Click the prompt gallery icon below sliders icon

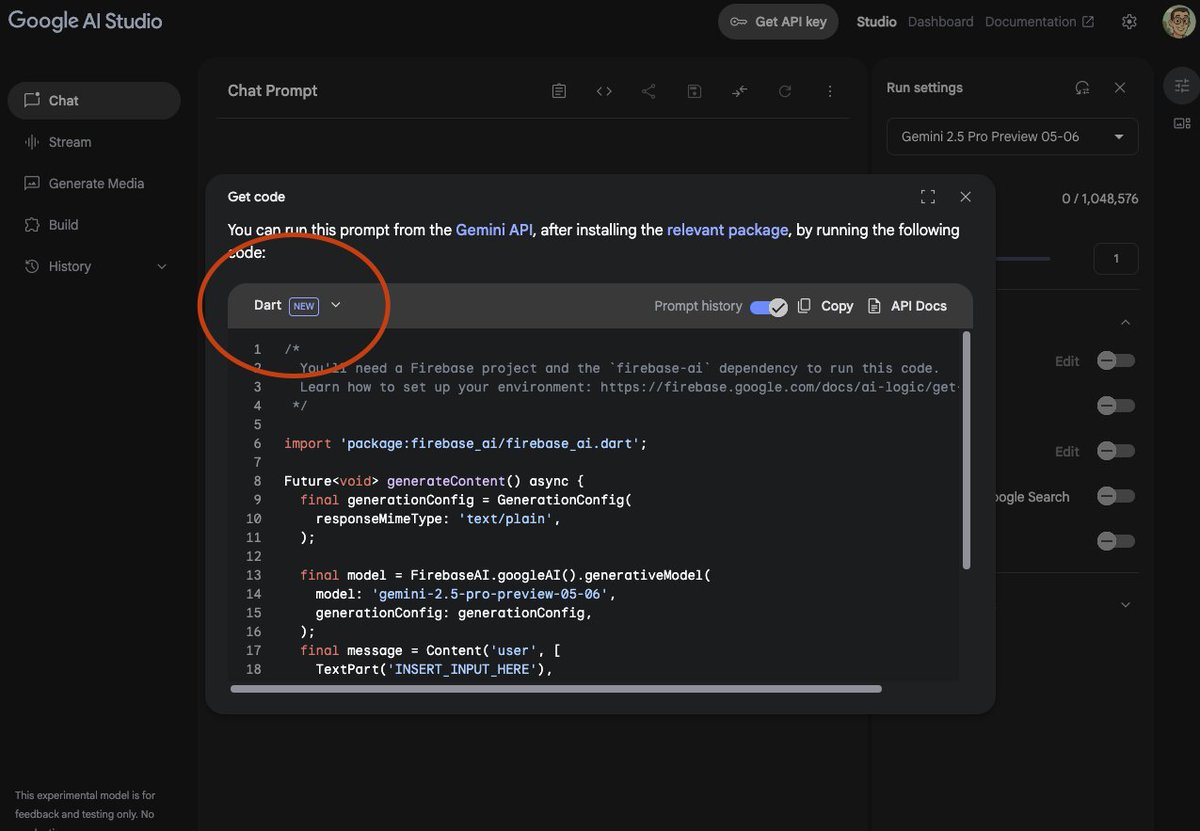coord(1182,124)
